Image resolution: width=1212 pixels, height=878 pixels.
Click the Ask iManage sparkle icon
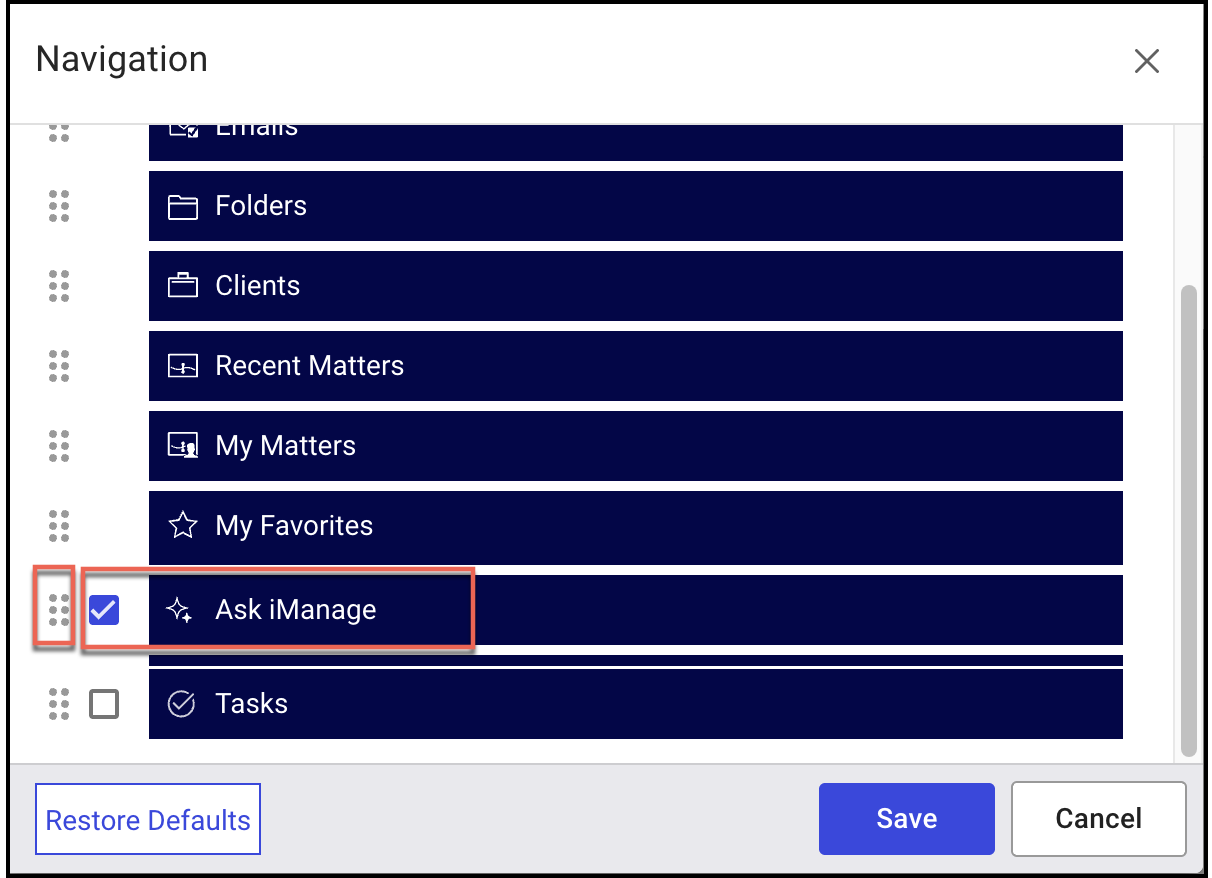181,610
